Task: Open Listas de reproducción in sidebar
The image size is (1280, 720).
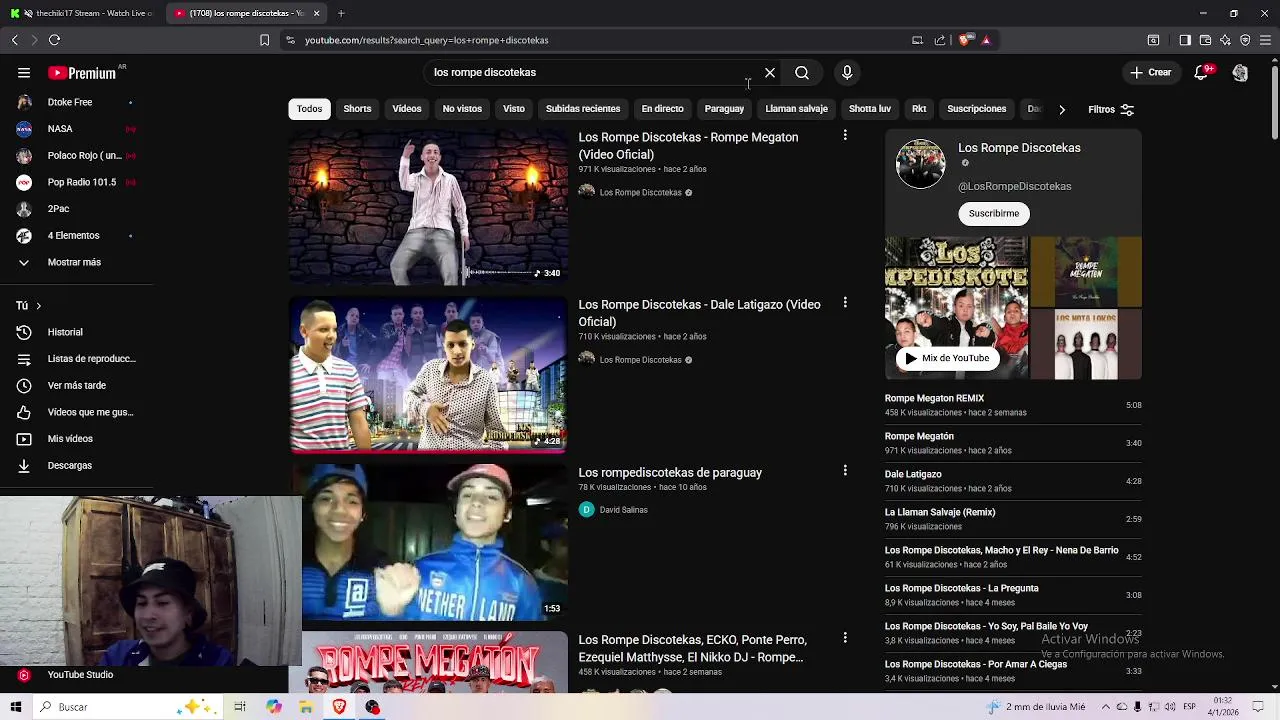Action: pyautogui.click(x=76, y=359)
